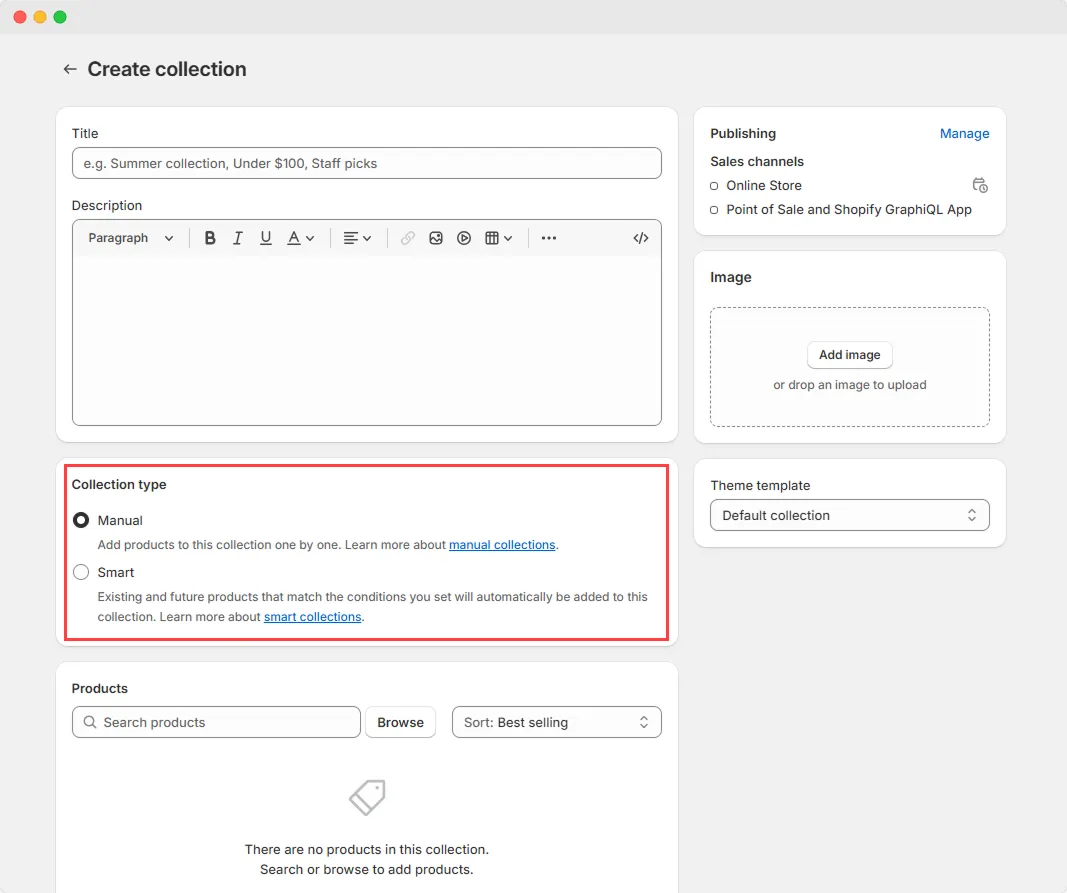Open the text alignment dropdown
The width and height of the screenshot is (1067, 893).
point(357,237)
